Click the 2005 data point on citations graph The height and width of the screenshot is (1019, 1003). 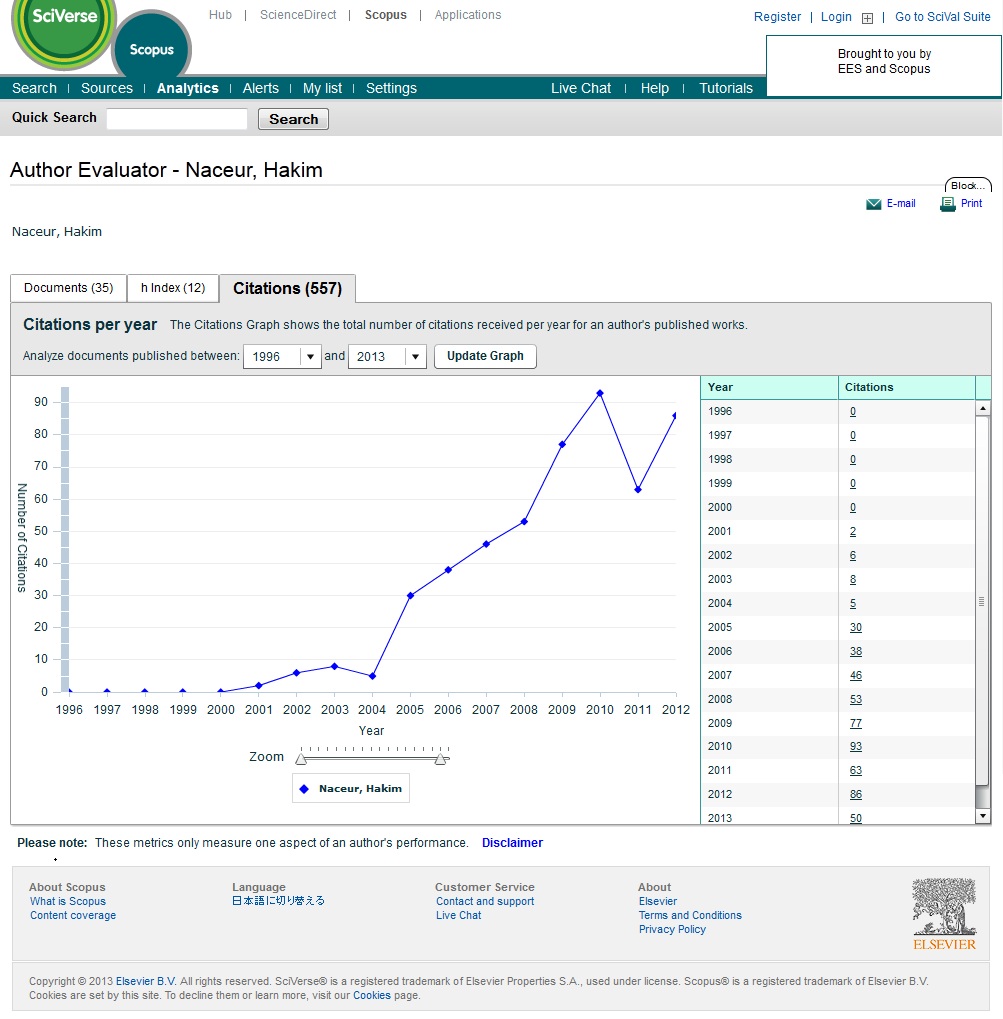pos(410,595)
